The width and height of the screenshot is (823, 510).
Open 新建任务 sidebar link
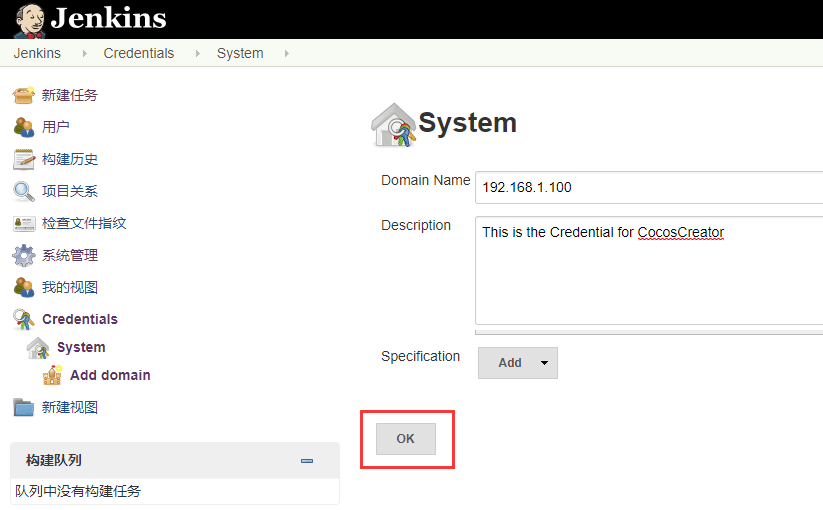[70, 95]
